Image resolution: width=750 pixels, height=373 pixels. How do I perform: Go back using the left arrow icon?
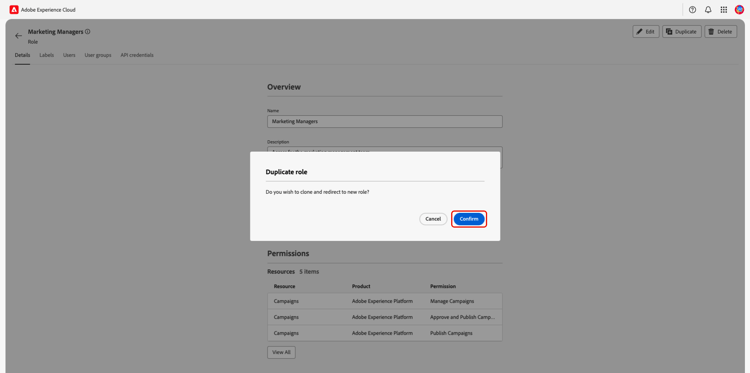click(19, 36)
